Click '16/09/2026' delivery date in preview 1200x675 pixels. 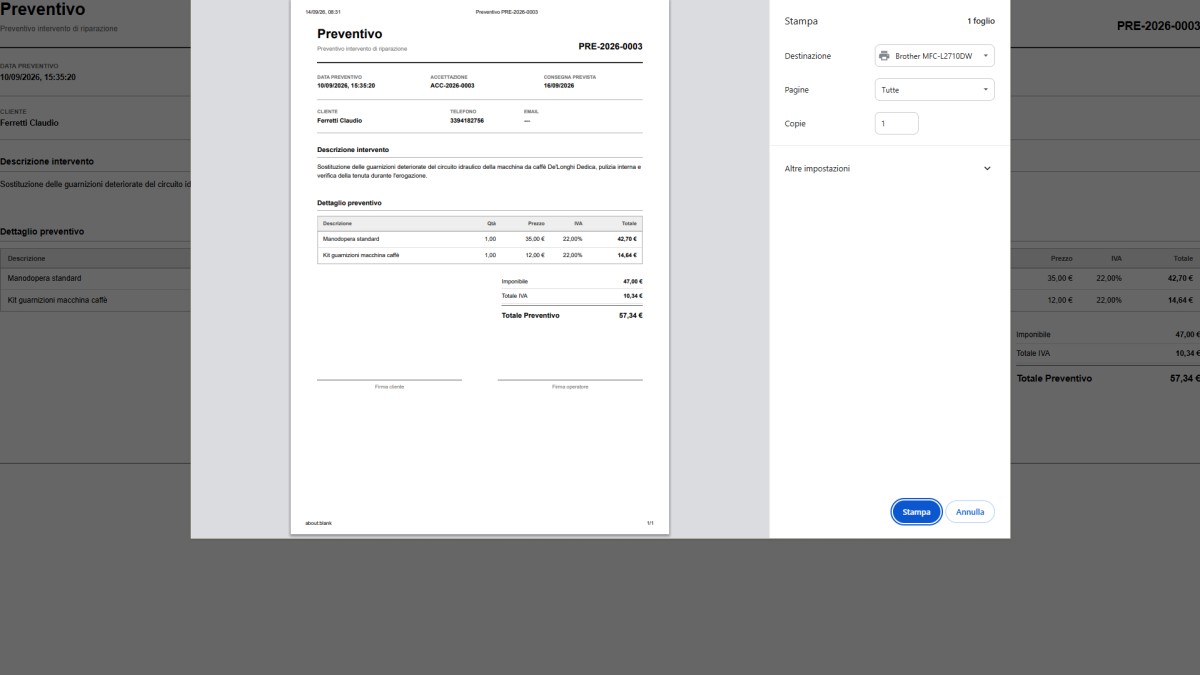tap(559, 86)
